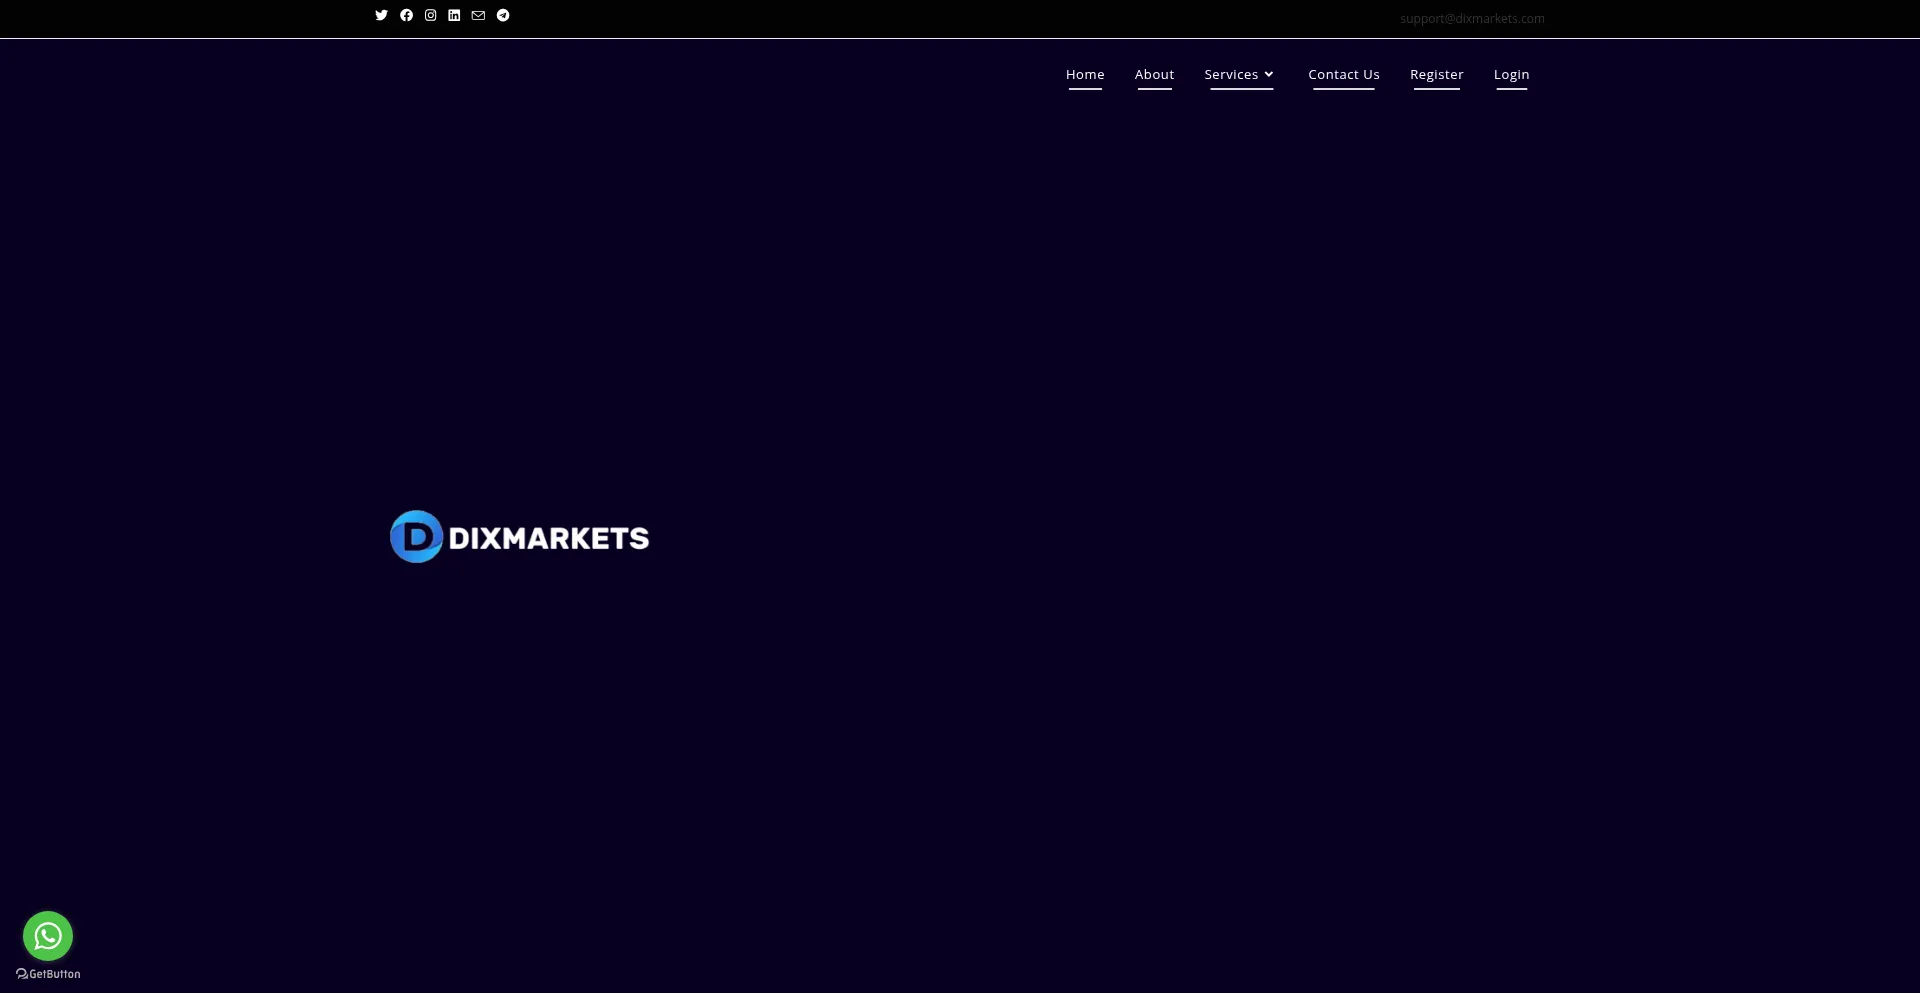This screenshot has height=993, width=1920.
Task: Visit the Facebook page via its icon
Action: (x=406, y=15)
